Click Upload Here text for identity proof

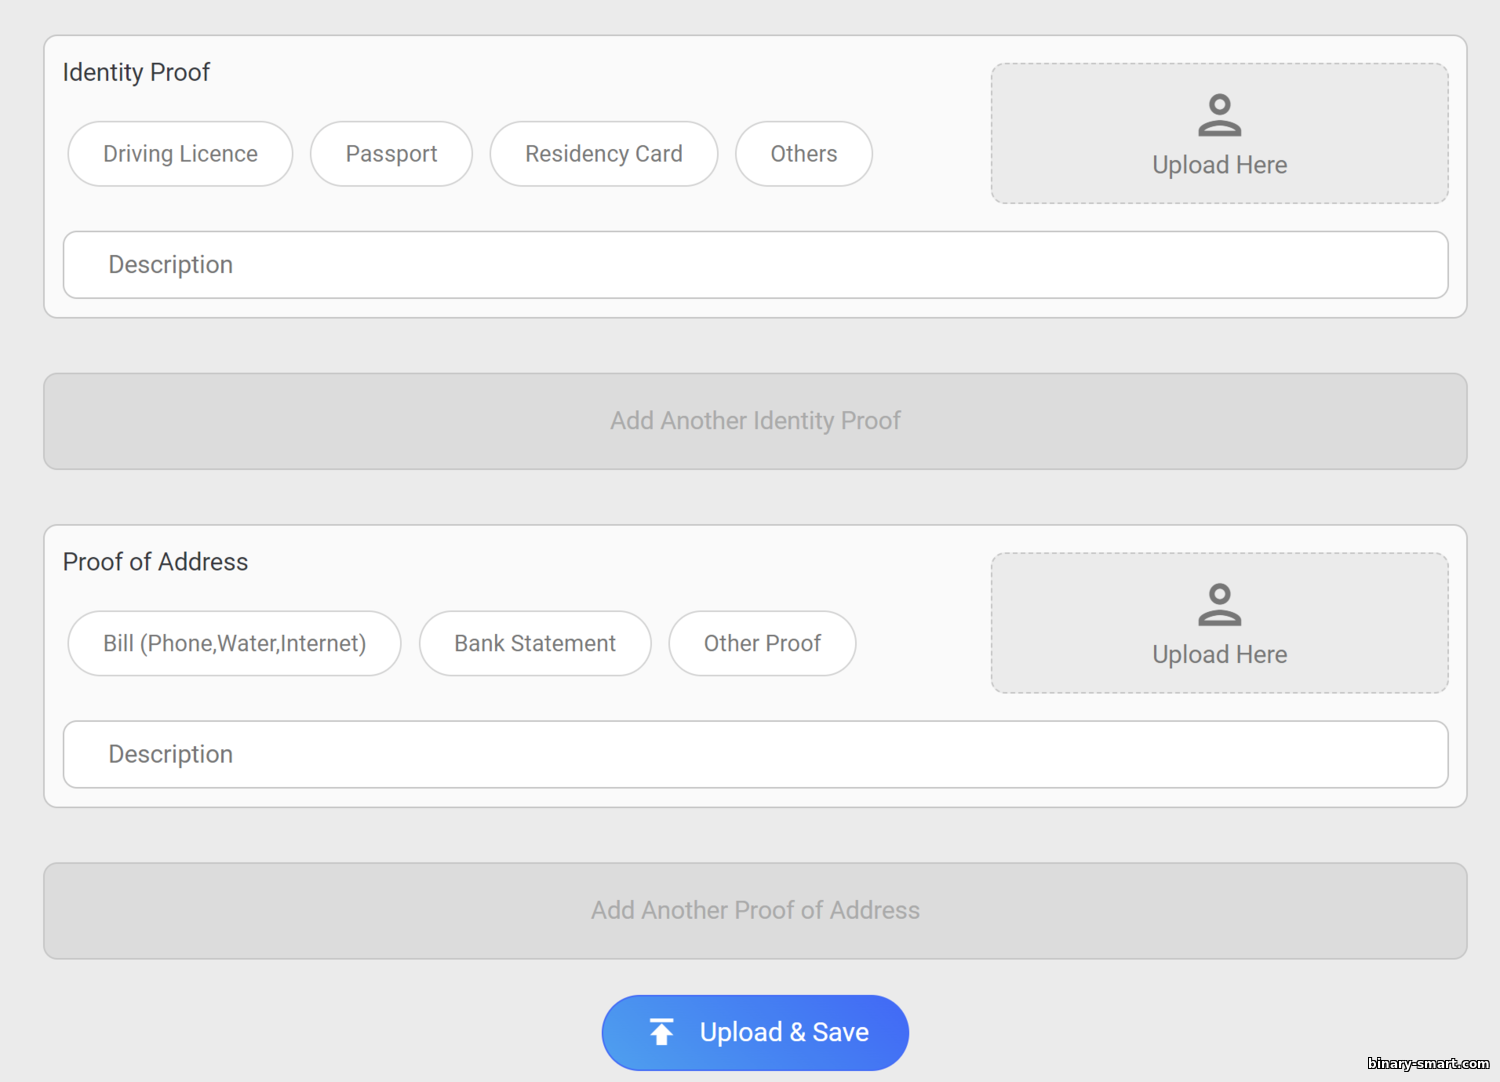1219,165
